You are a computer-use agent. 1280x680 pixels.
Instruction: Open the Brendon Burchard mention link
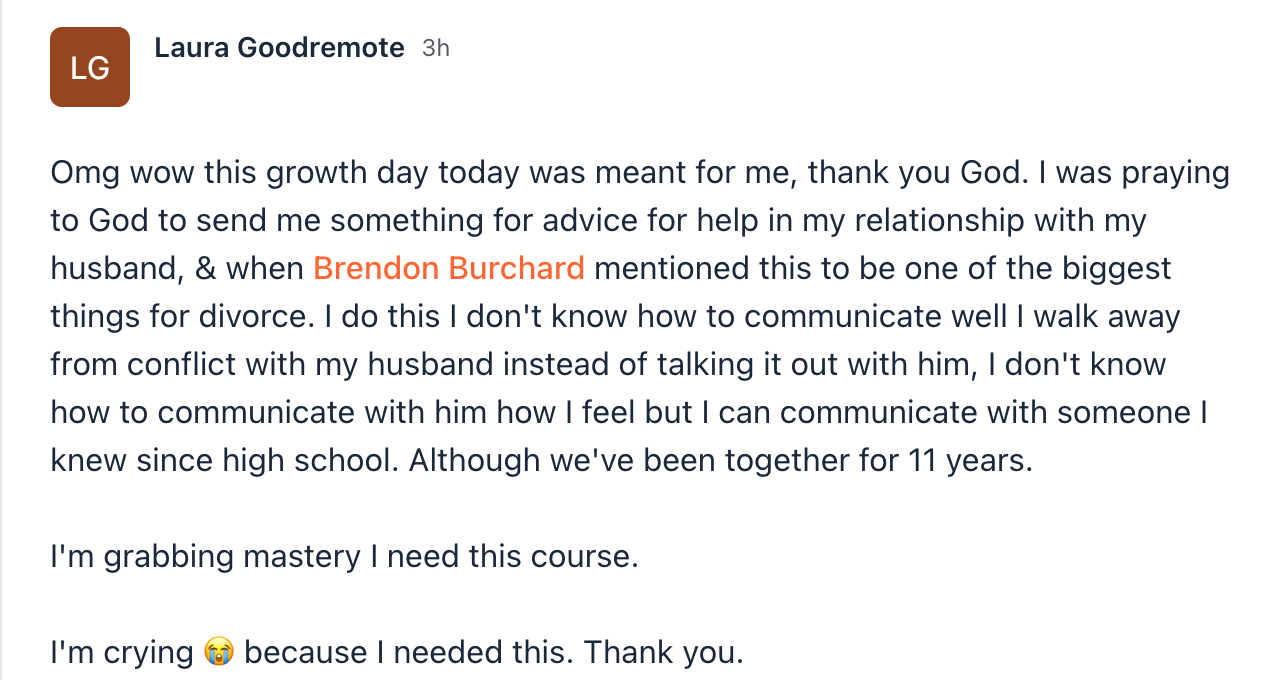[x=449, y=269]
